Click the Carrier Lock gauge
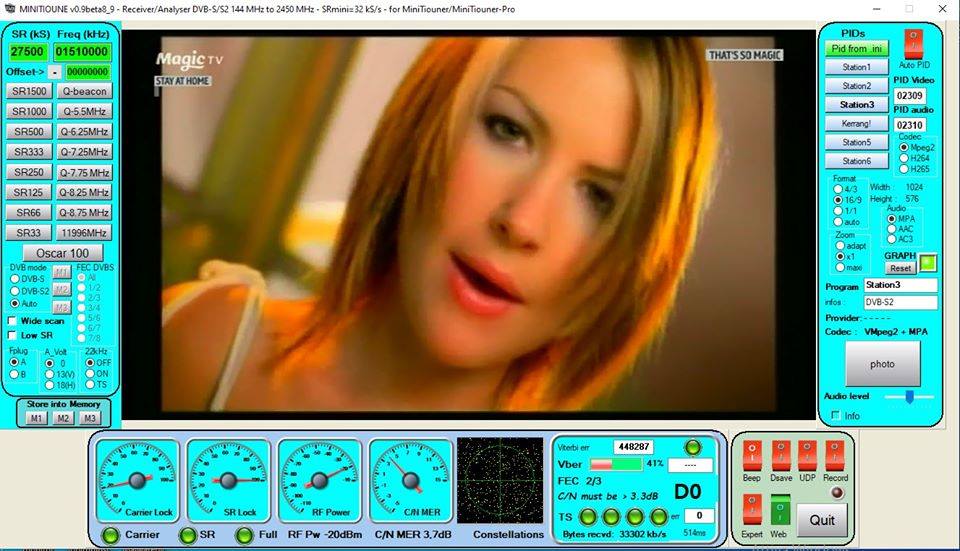 (137, 480)
